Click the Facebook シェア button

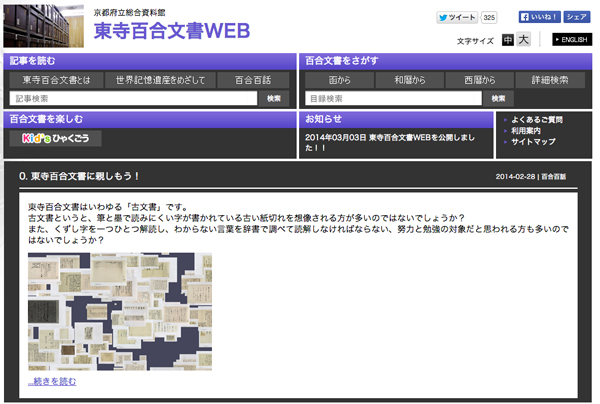(x=575, y=17)
